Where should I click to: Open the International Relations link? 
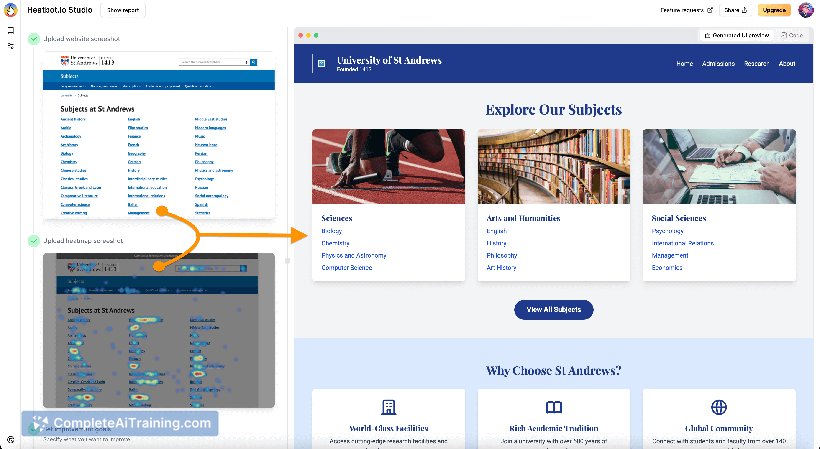click(682, 243)
